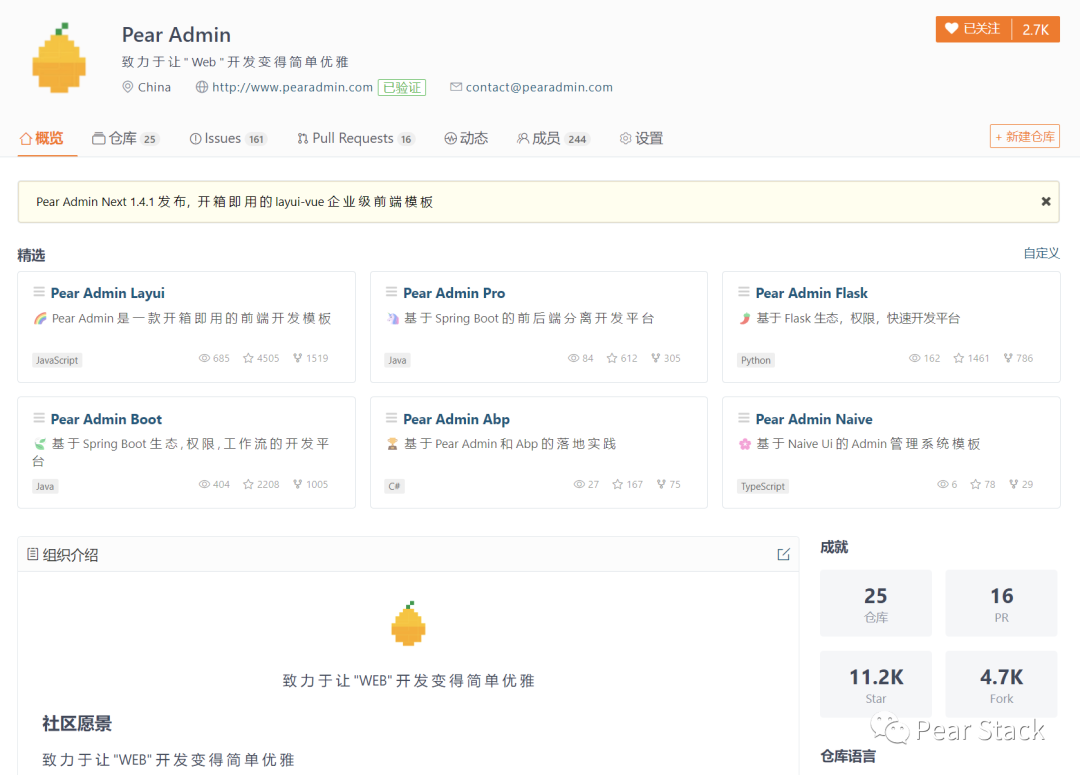Image resolution: width=1080 pixels, height=775 pixels.
Task: Open the 成员 members tab
Action: (553, 138)
